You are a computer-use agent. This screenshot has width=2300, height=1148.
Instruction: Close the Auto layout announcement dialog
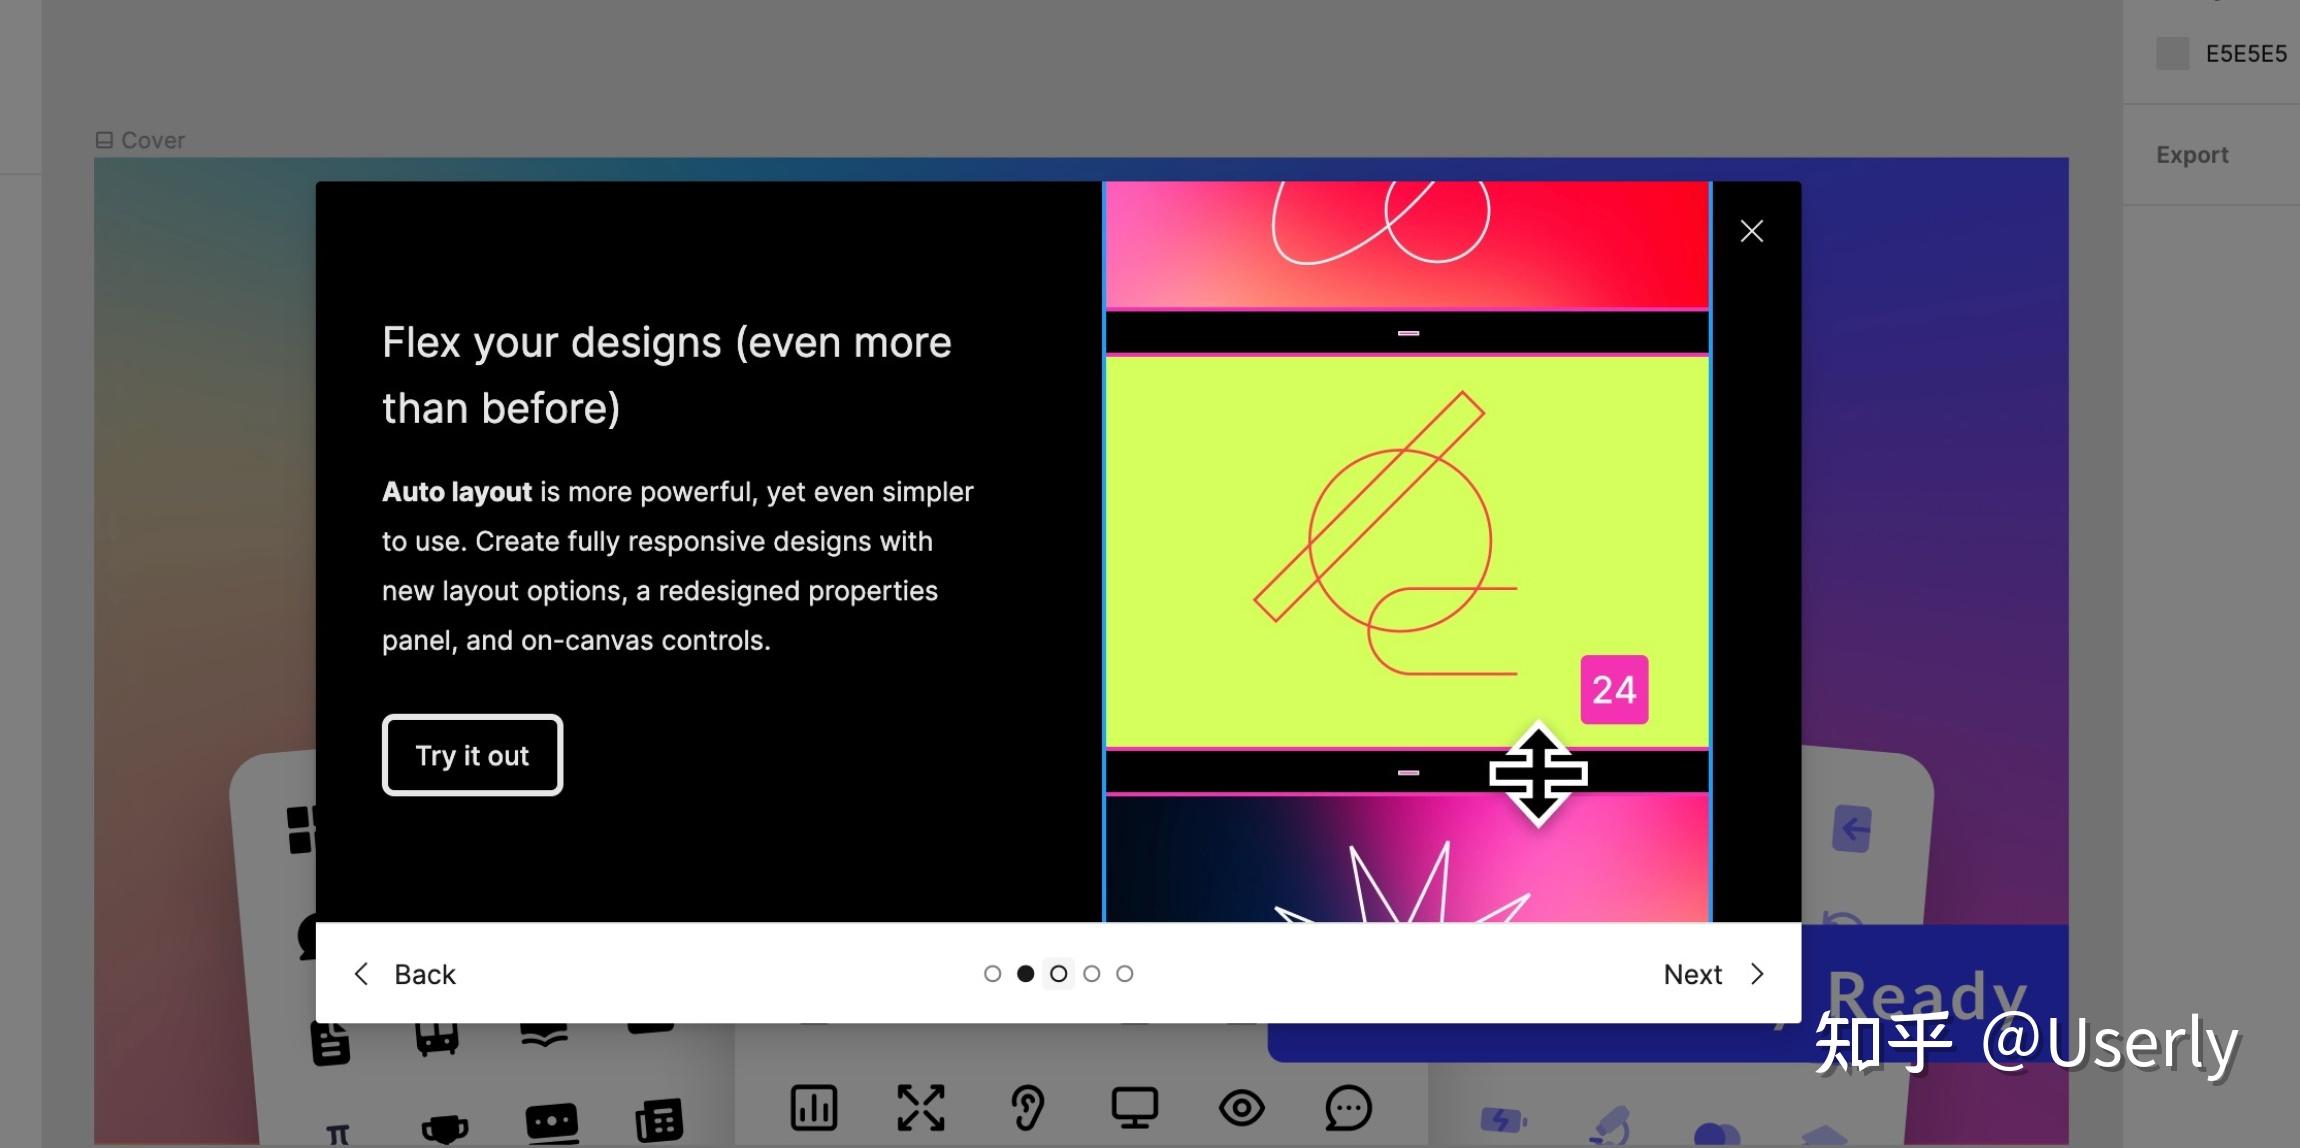tap(1751, 231)
